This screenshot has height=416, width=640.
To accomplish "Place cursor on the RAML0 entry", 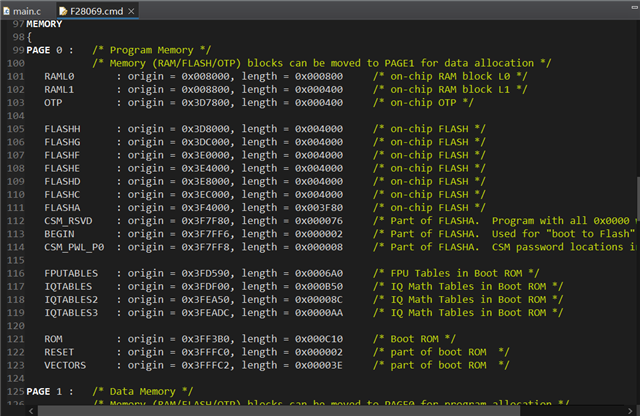I will tap(61, 76).
